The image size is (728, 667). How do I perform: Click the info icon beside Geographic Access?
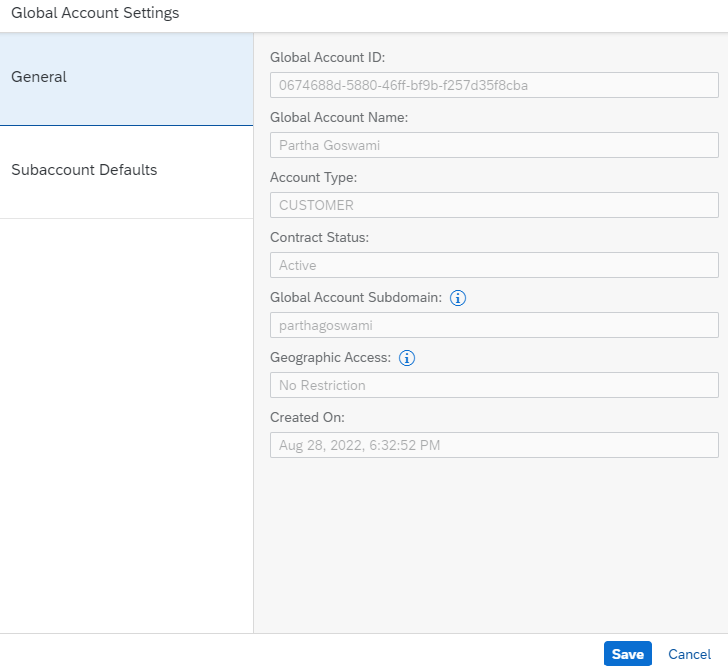pyautogui.click(x=407, y=358)
